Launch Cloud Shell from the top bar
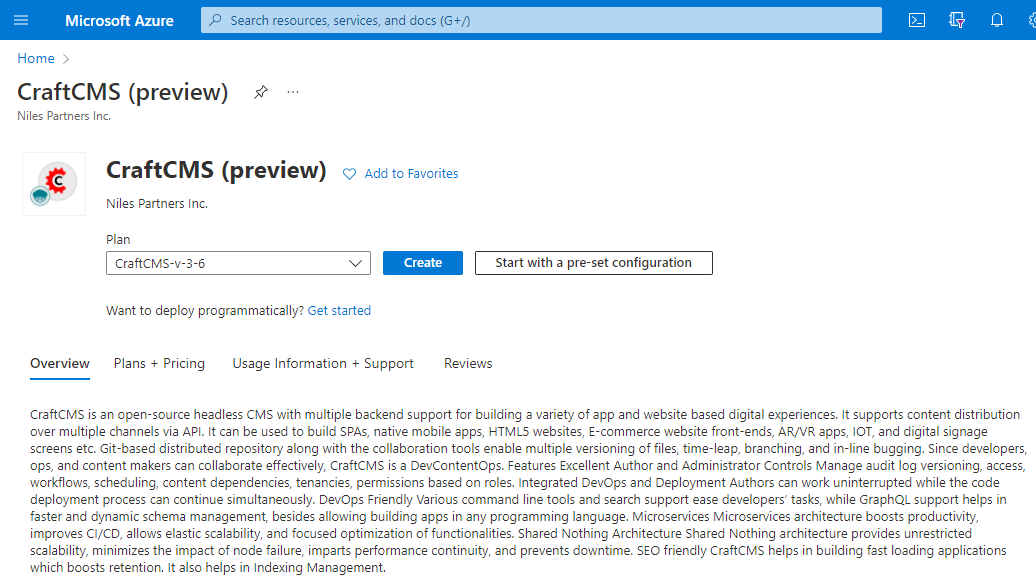 tap(916, 20)
